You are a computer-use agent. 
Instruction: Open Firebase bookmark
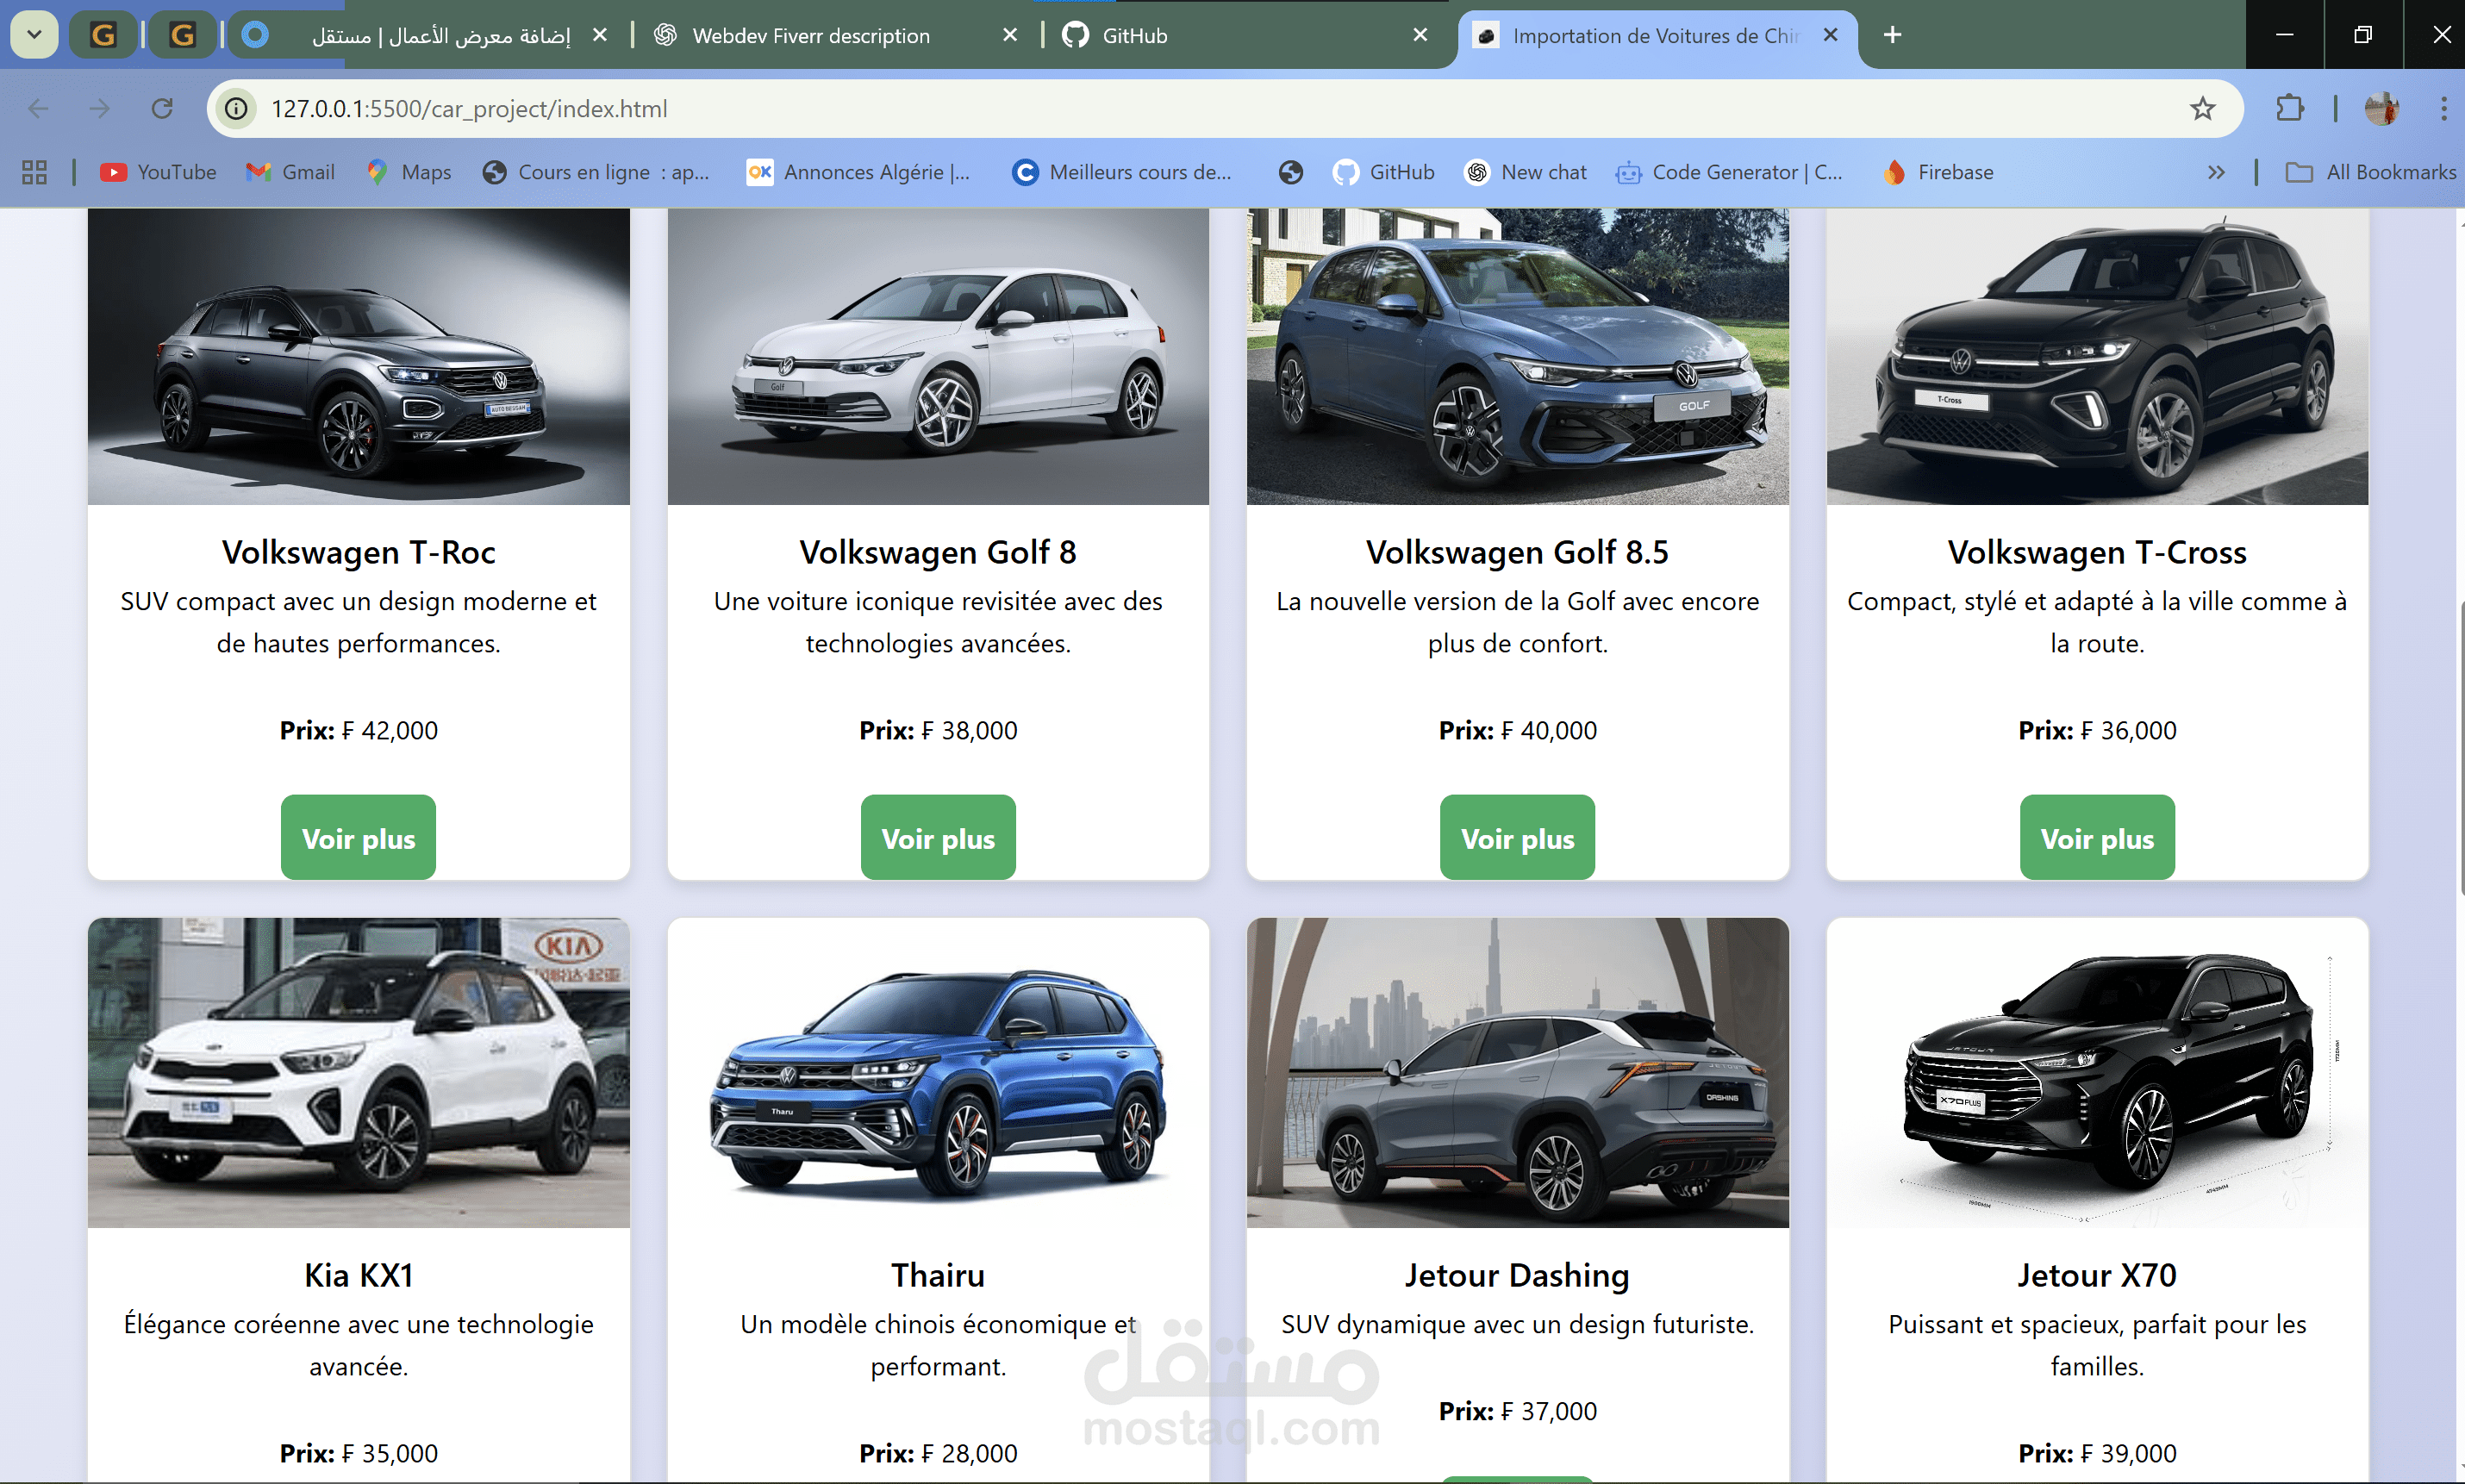click(1938, 172)
